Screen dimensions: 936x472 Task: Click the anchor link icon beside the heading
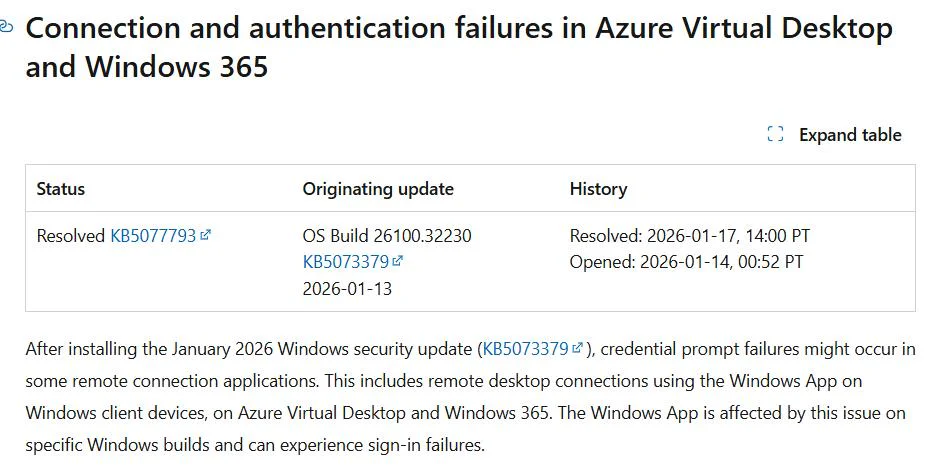[x=6, y=28]
